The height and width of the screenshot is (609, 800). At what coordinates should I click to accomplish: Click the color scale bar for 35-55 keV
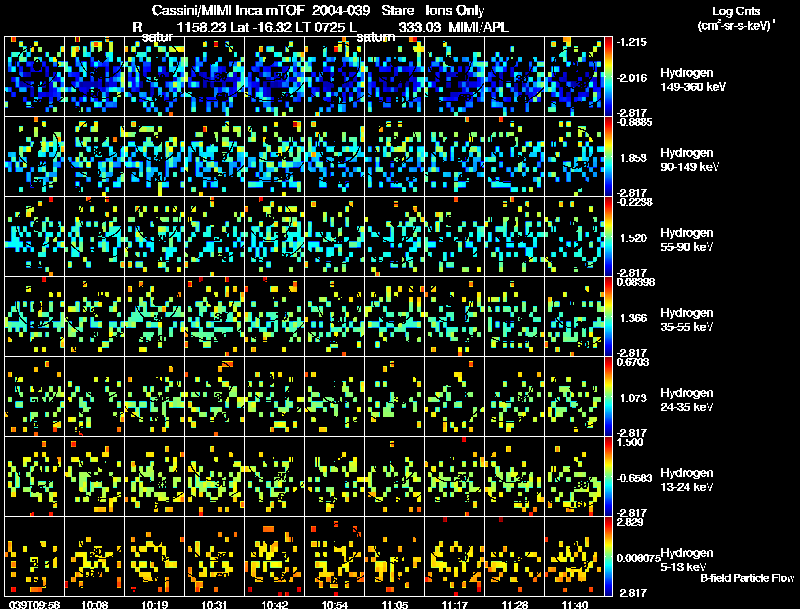click(x=608, y=317)
